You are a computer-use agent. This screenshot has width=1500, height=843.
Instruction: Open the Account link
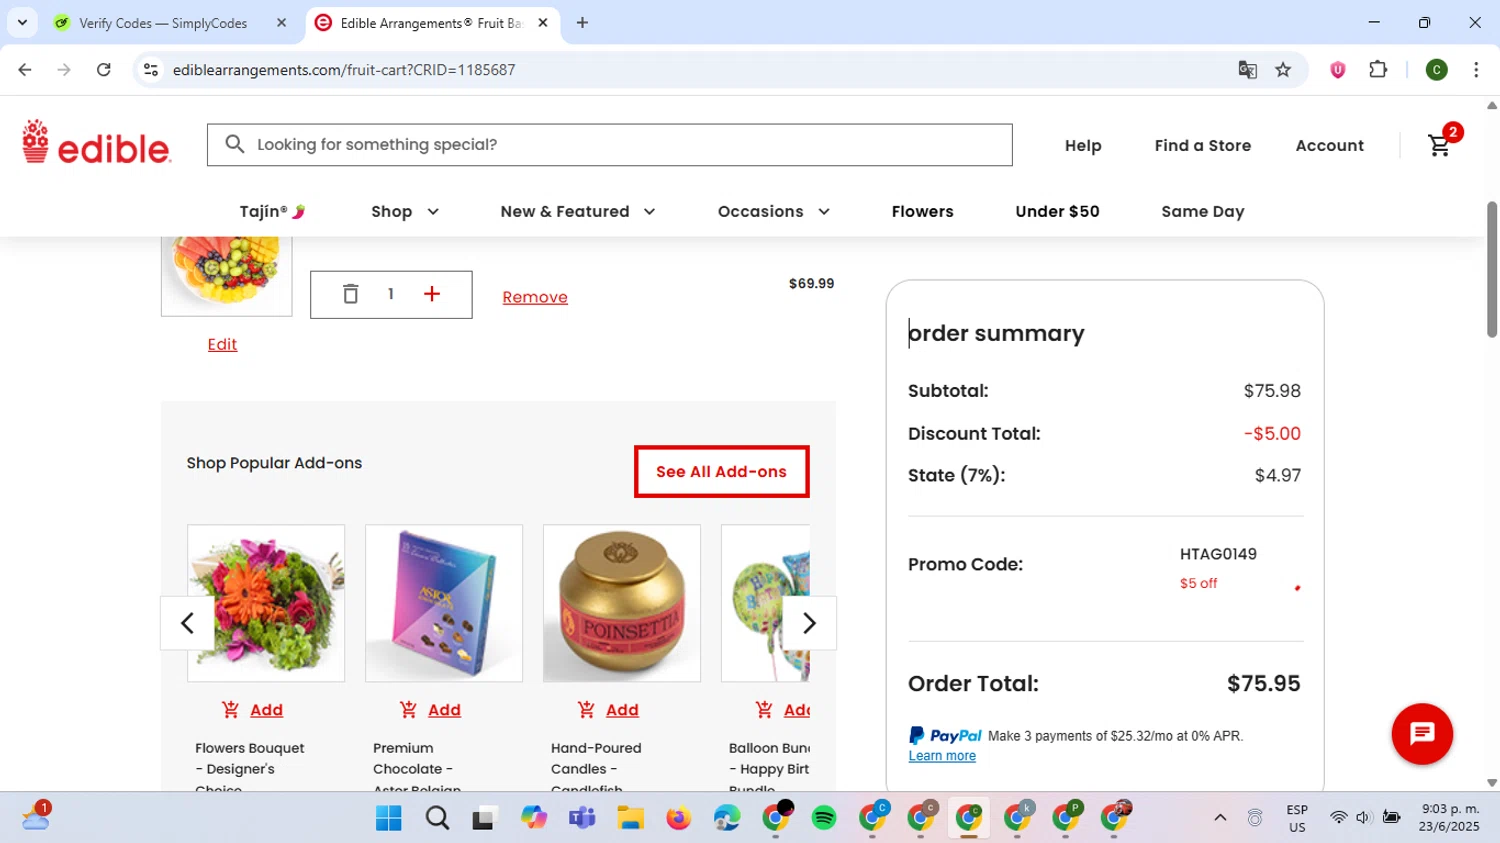1330,146
